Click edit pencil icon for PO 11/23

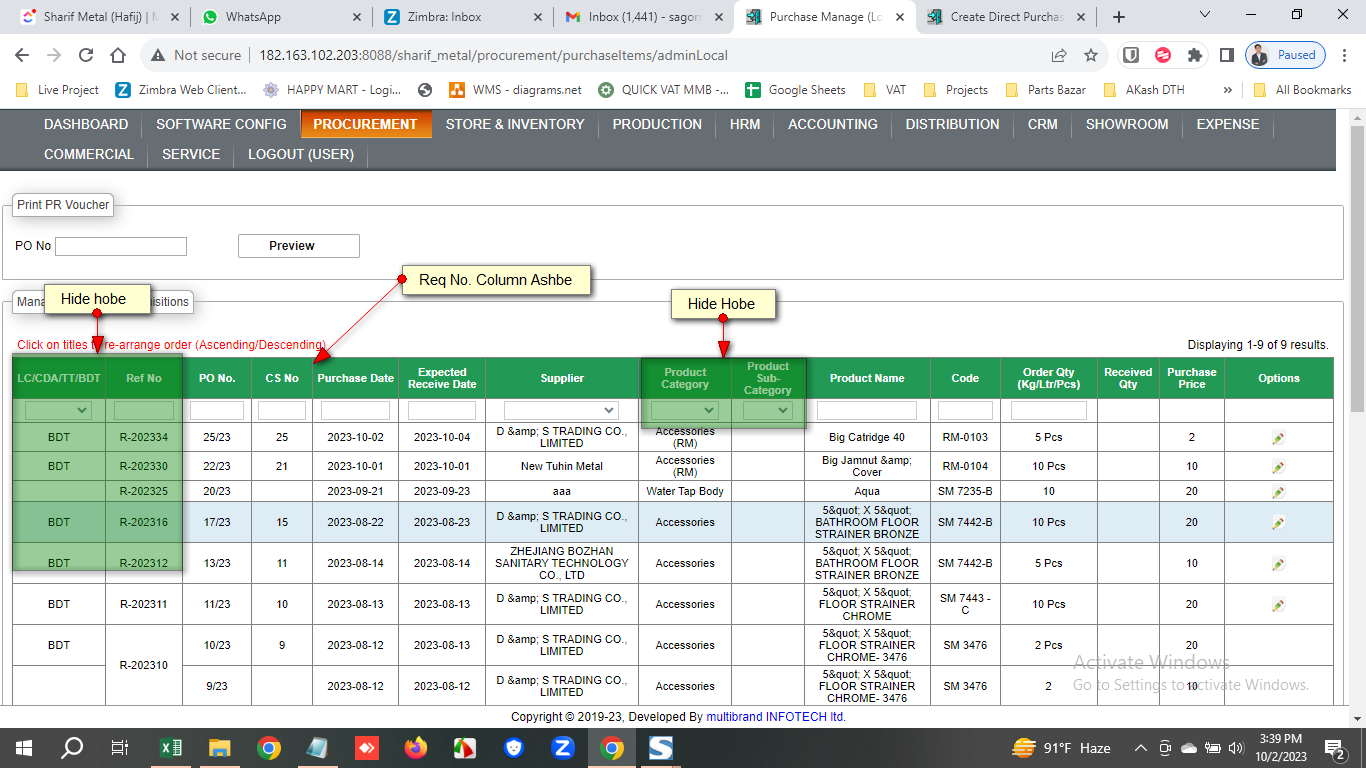click(x=1278, y=605)
